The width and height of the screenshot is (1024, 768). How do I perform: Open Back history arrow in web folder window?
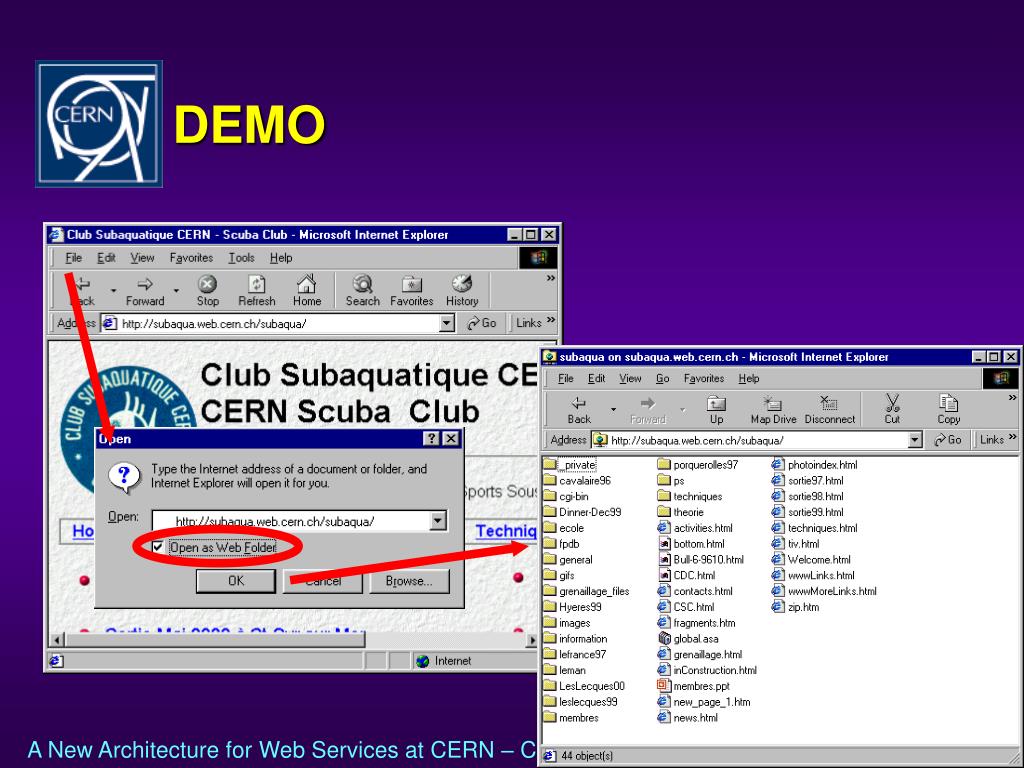click(613, 410)
